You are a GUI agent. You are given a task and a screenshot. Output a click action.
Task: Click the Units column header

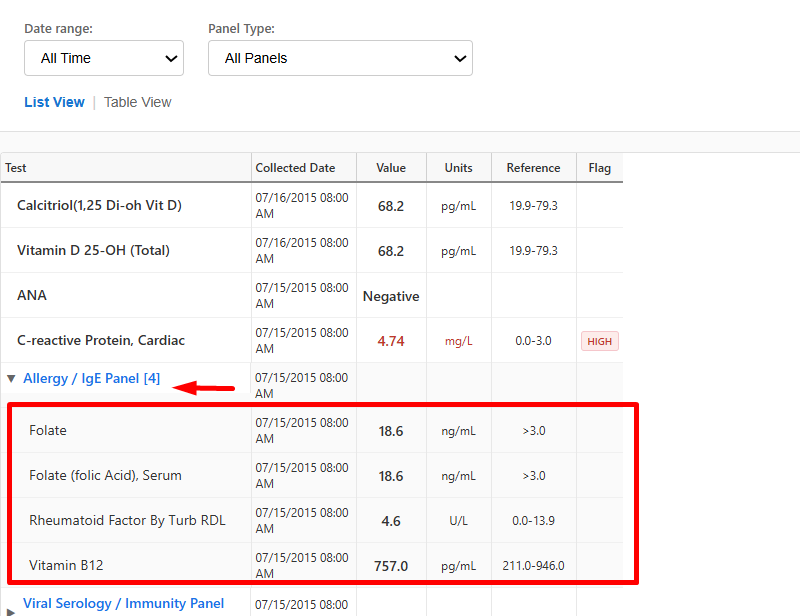pyautogui.click(x=458, y=168)
